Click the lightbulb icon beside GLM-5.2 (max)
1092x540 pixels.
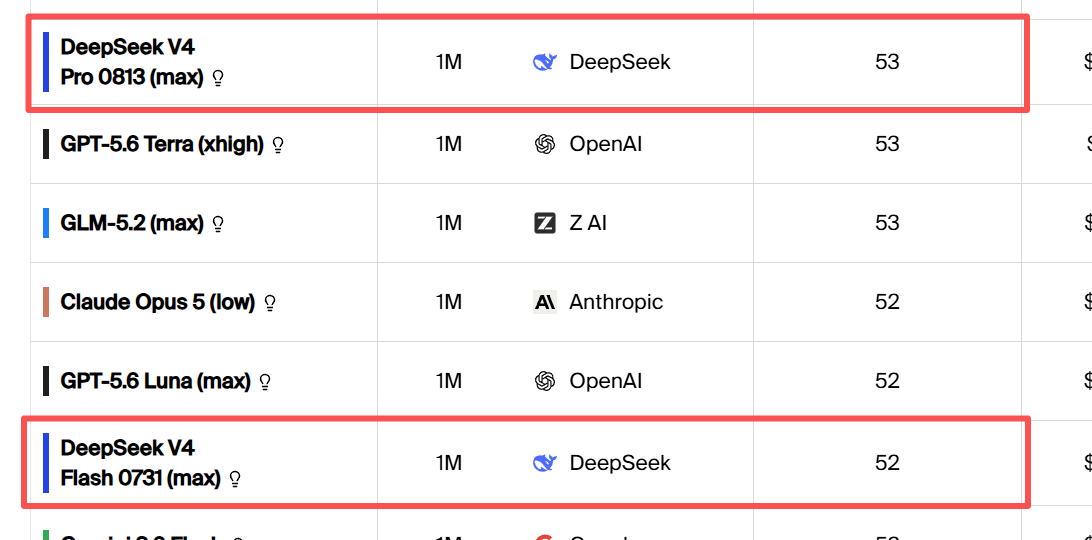(x=218, y=224)
